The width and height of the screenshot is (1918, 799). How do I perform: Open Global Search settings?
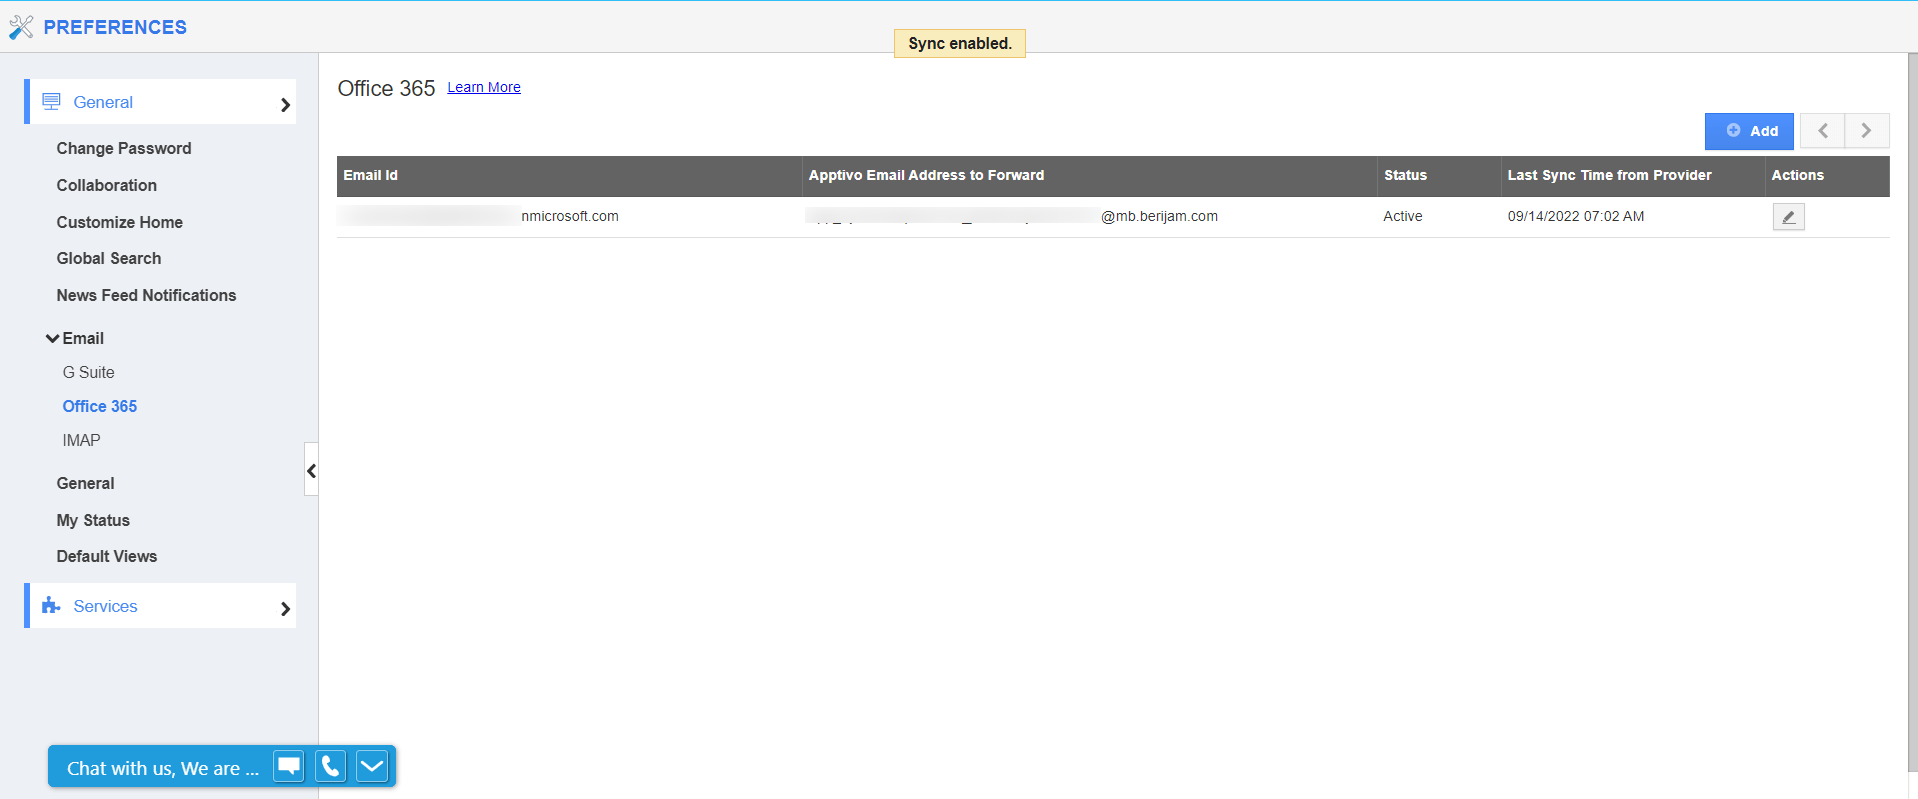pyautogui.click(x=109, y=258)
